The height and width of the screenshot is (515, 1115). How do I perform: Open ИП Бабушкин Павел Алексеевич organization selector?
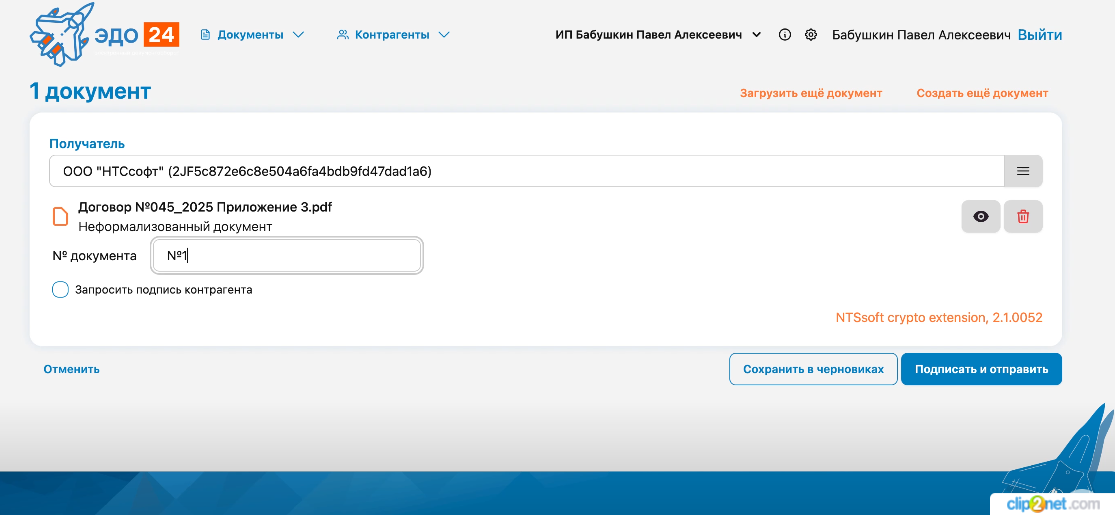coord(658,34)
